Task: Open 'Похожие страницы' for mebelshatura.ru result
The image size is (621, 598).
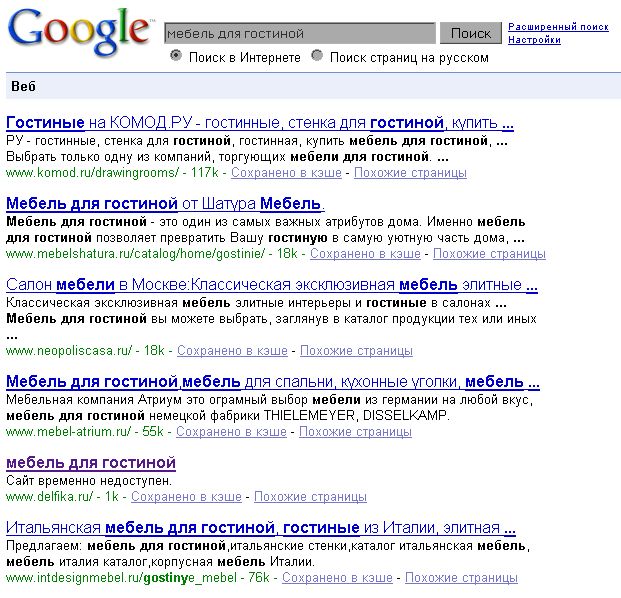Action: tap(489, 253)
